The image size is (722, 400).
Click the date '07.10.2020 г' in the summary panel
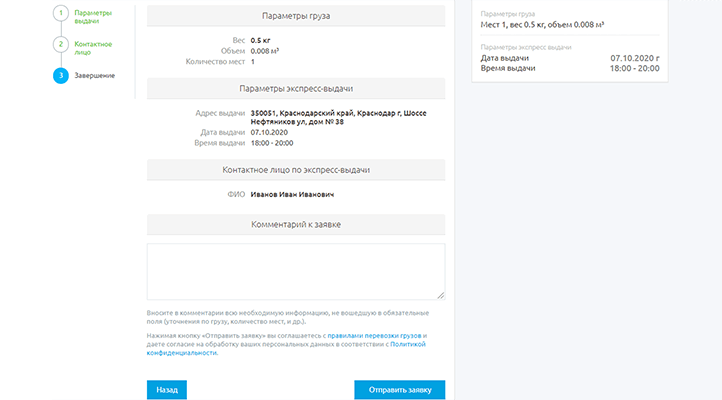click(x=635, y=58)
